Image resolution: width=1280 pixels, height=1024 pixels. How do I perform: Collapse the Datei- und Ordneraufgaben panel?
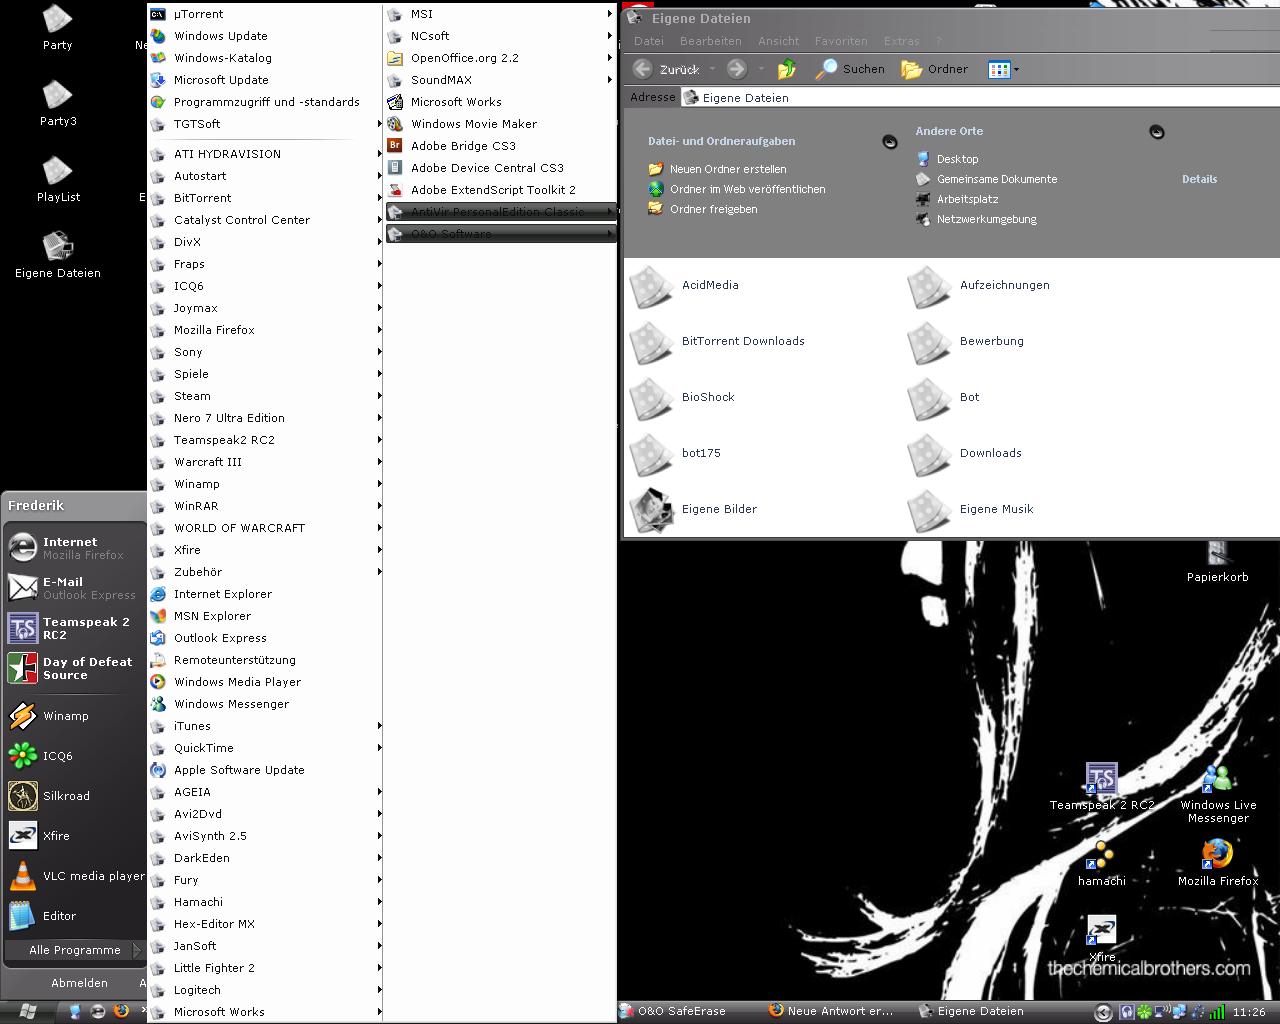click(x=890, y=142)
